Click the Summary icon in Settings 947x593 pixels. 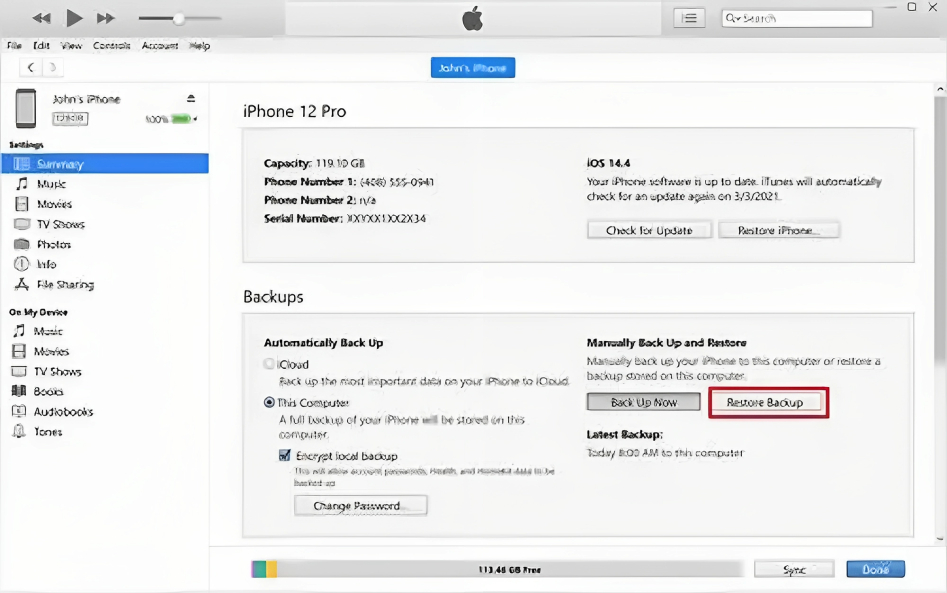tap(22, 164)
